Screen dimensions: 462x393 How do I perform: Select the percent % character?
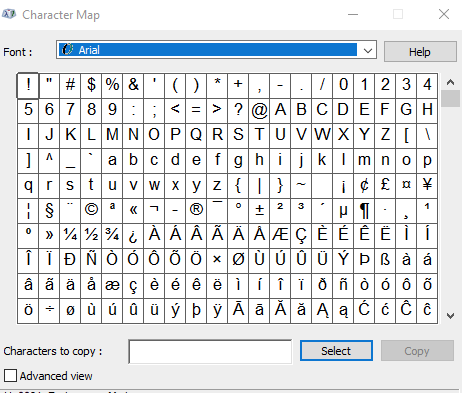(x=112, y=86)
